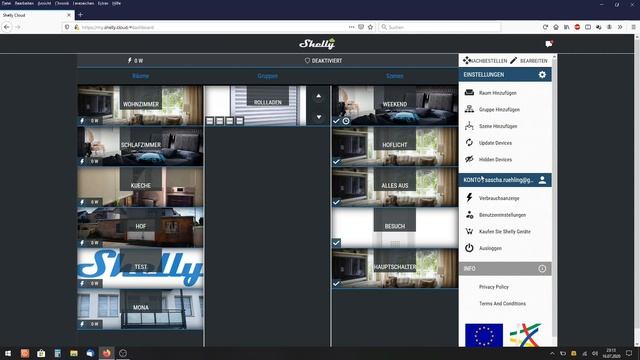Click the move arrows icon beside Nachbestellen

[x=466, y=60]
